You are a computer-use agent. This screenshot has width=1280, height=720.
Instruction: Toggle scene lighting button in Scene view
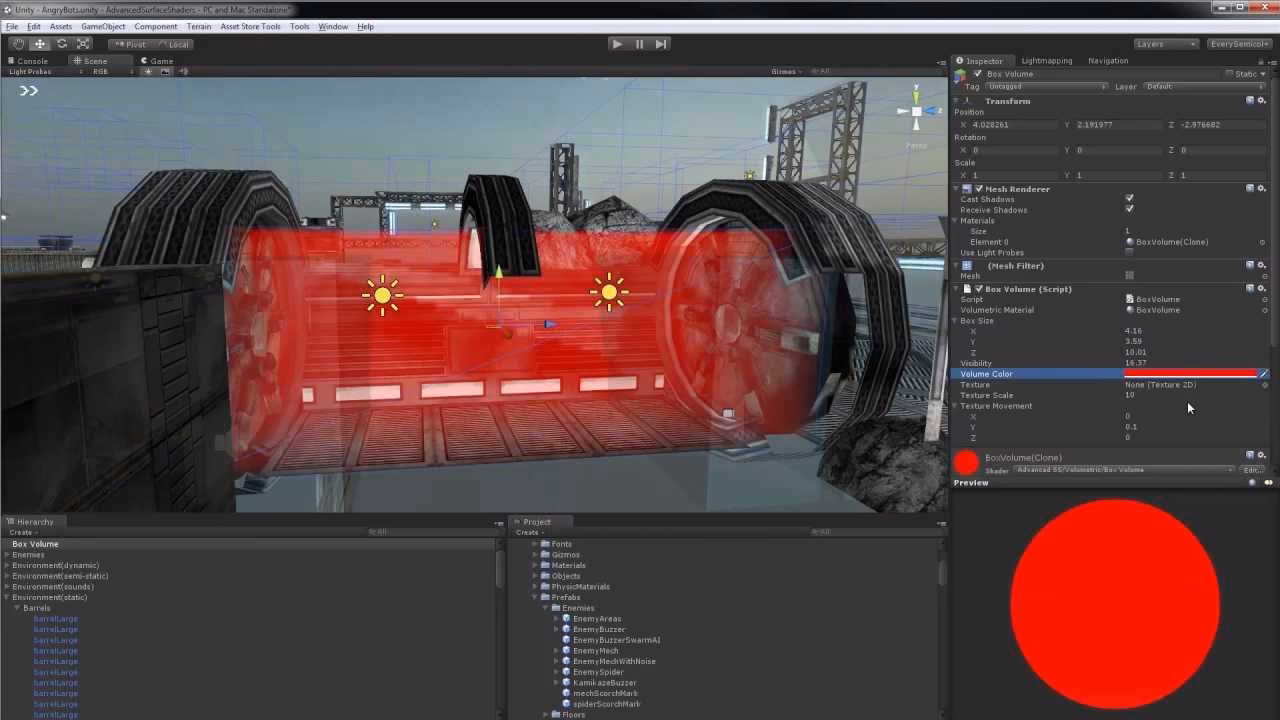click(148, 72)
